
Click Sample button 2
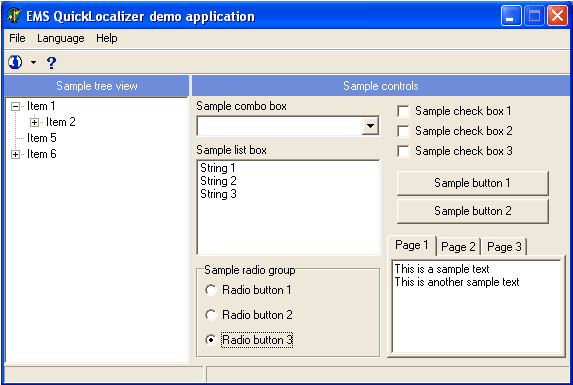pyautogui.click(x=473, y=211)
